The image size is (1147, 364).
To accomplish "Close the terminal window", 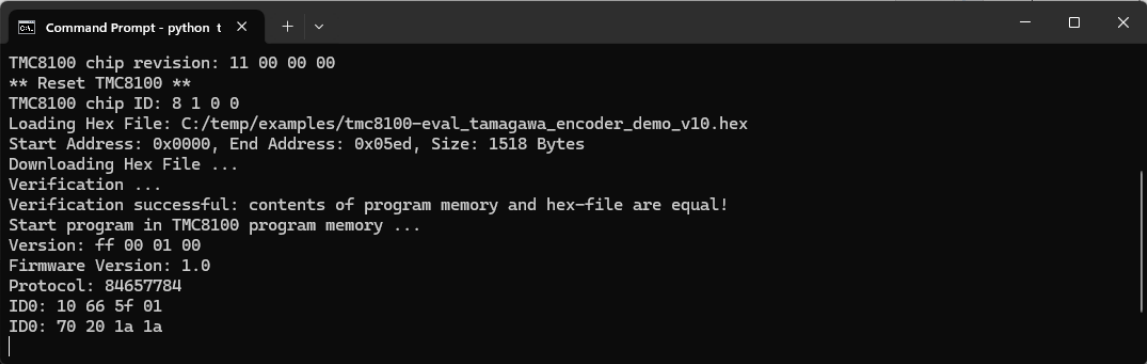I will [1123, 23].
